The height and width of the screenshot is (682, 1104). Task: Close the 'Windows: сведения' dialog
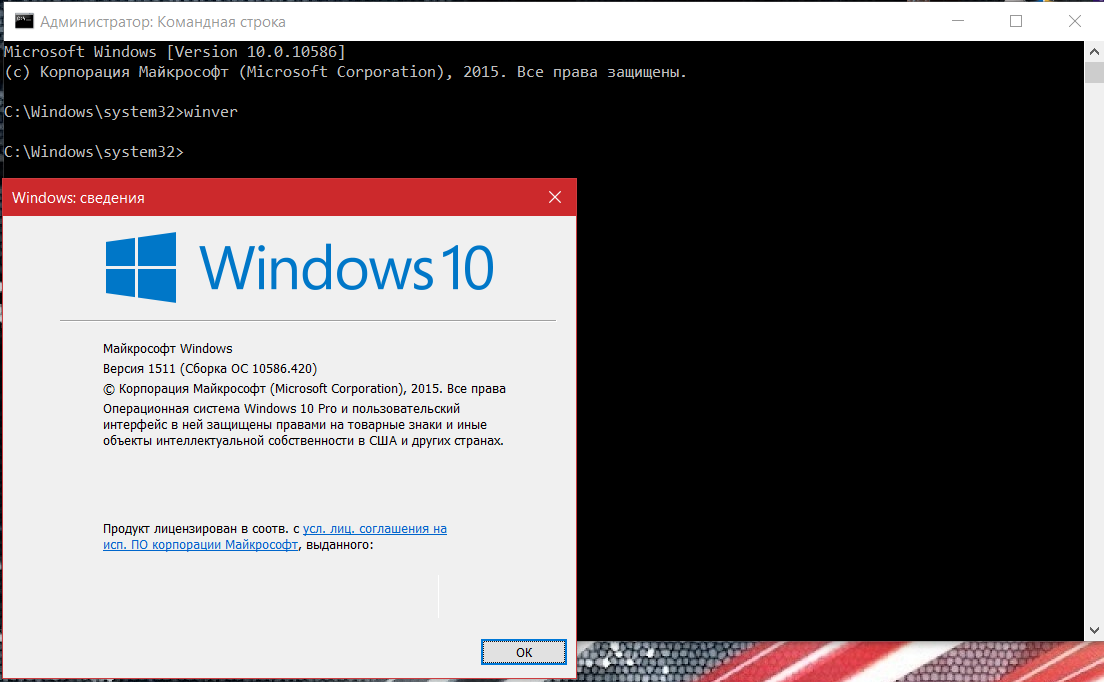[x=555, y=197]
